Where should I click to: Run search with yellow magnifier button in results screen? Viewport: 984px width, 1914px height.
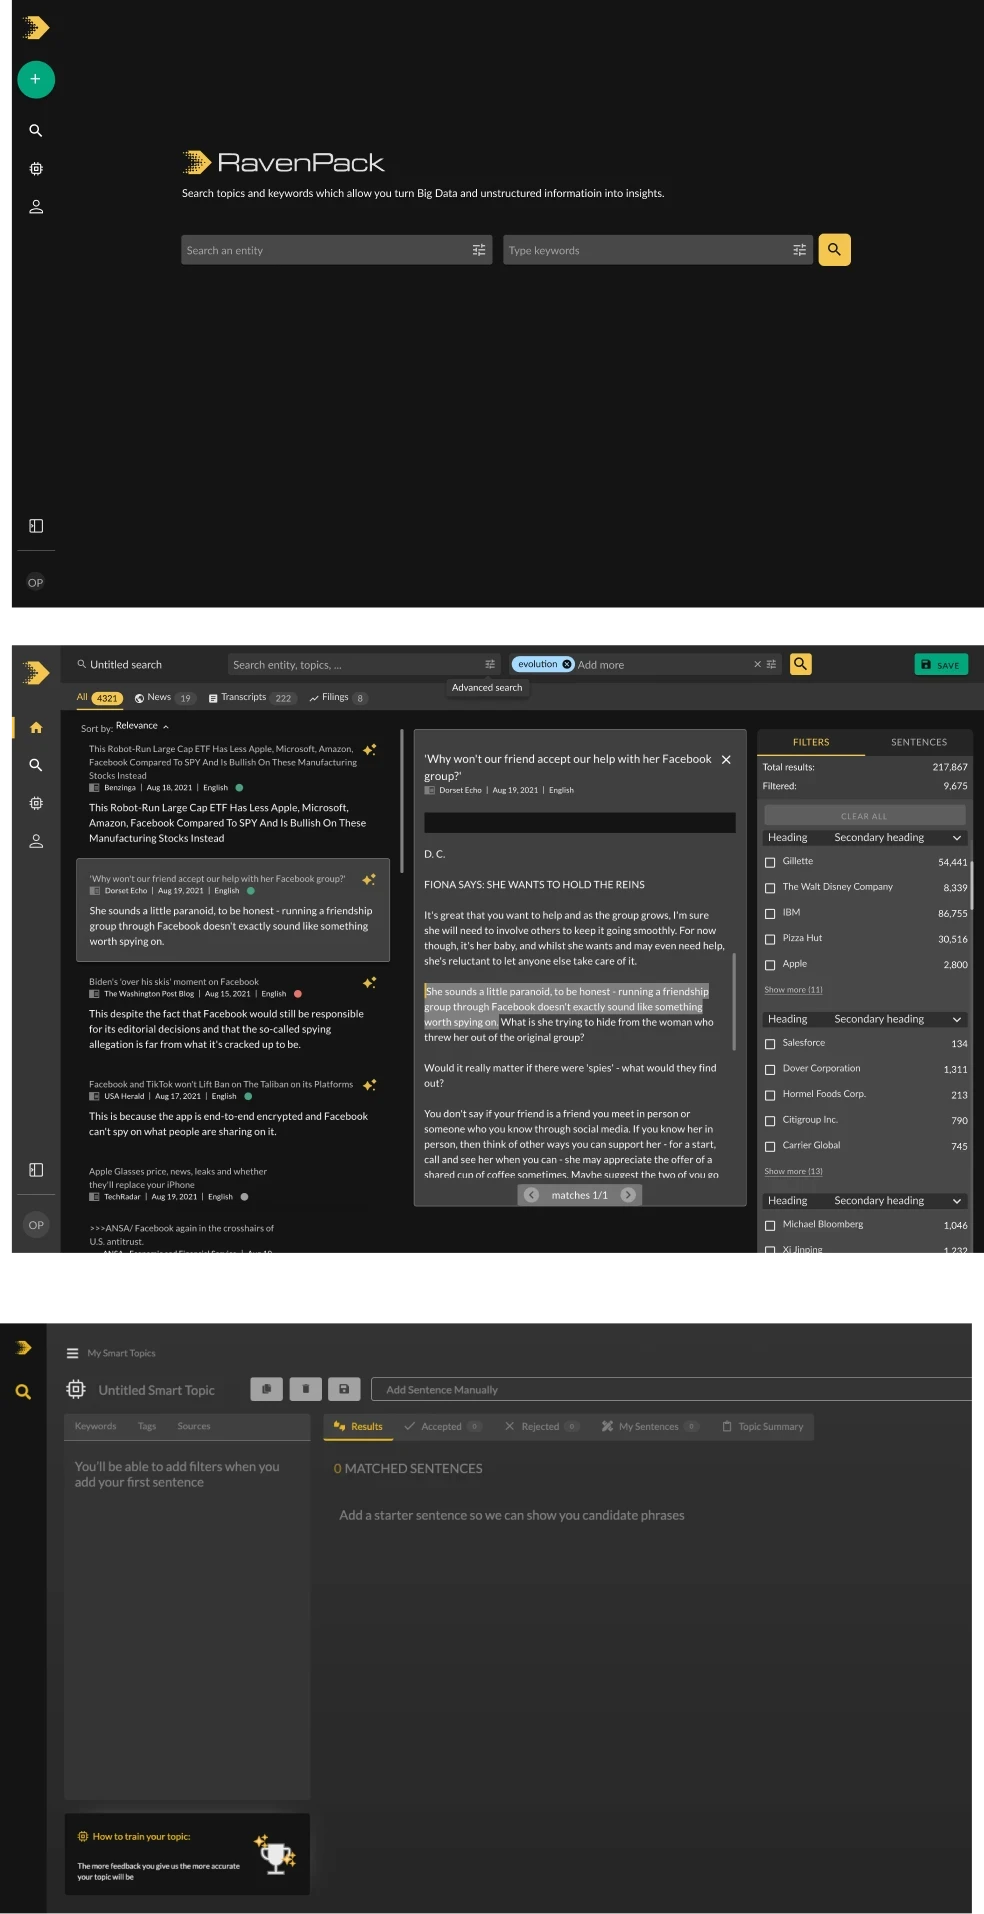[800, 664]
